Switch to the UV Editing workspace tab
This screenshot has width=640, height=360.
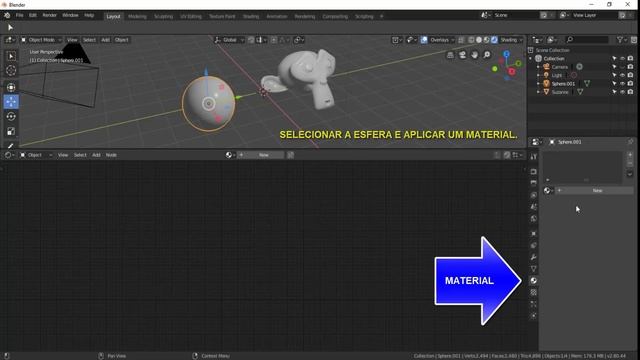(x=191, y=16)
